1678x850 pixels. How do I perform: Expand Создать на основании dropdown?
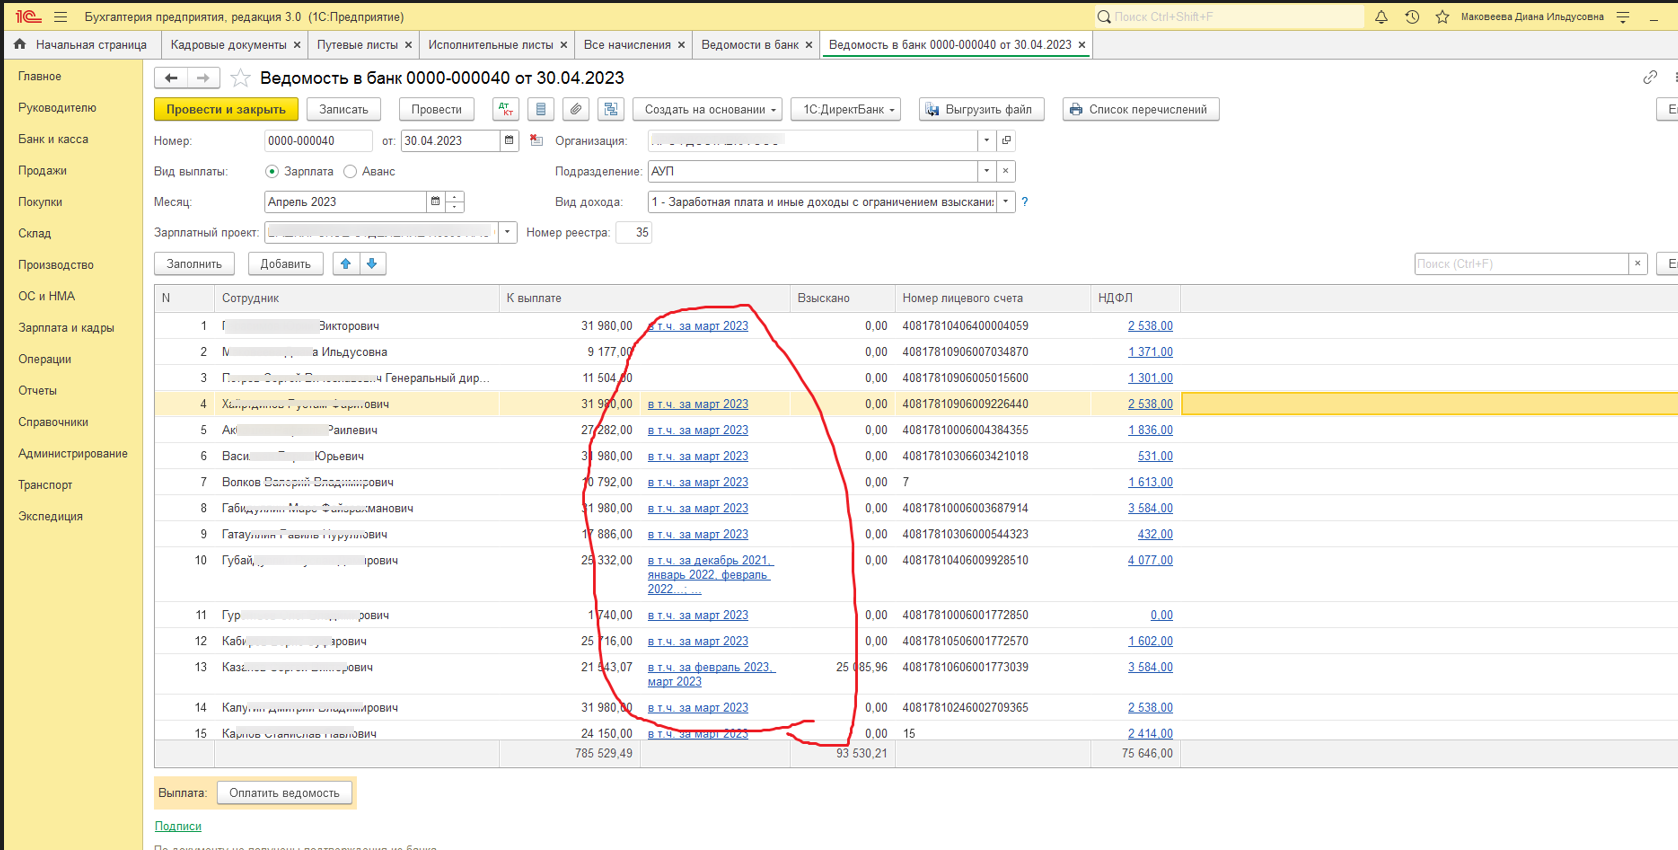tap(708, 110)
